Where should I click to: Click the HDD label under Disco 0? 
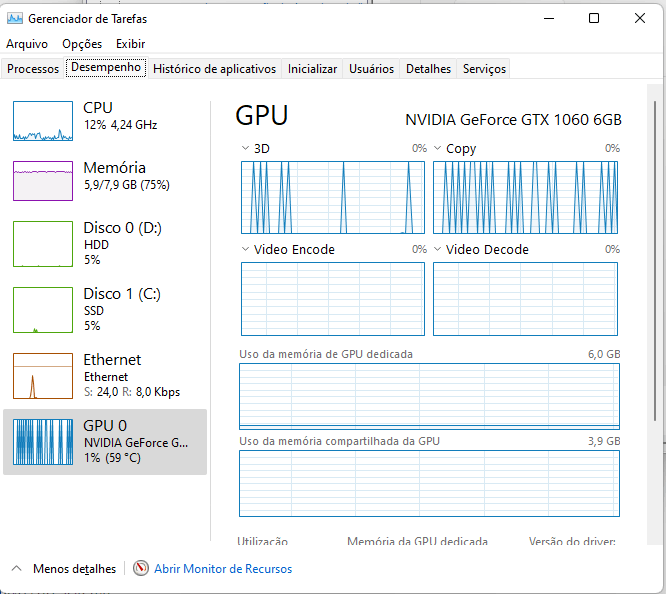pos(96,245)
